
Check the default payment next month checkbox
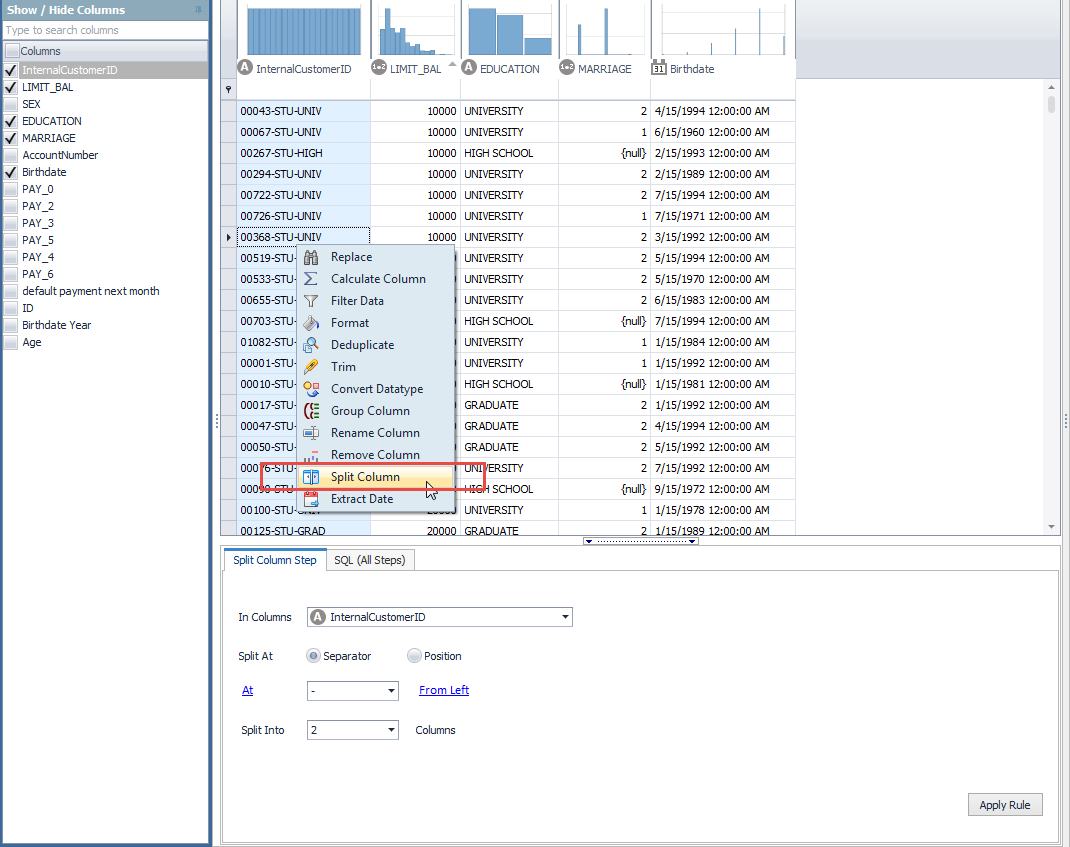pos(11,291)
